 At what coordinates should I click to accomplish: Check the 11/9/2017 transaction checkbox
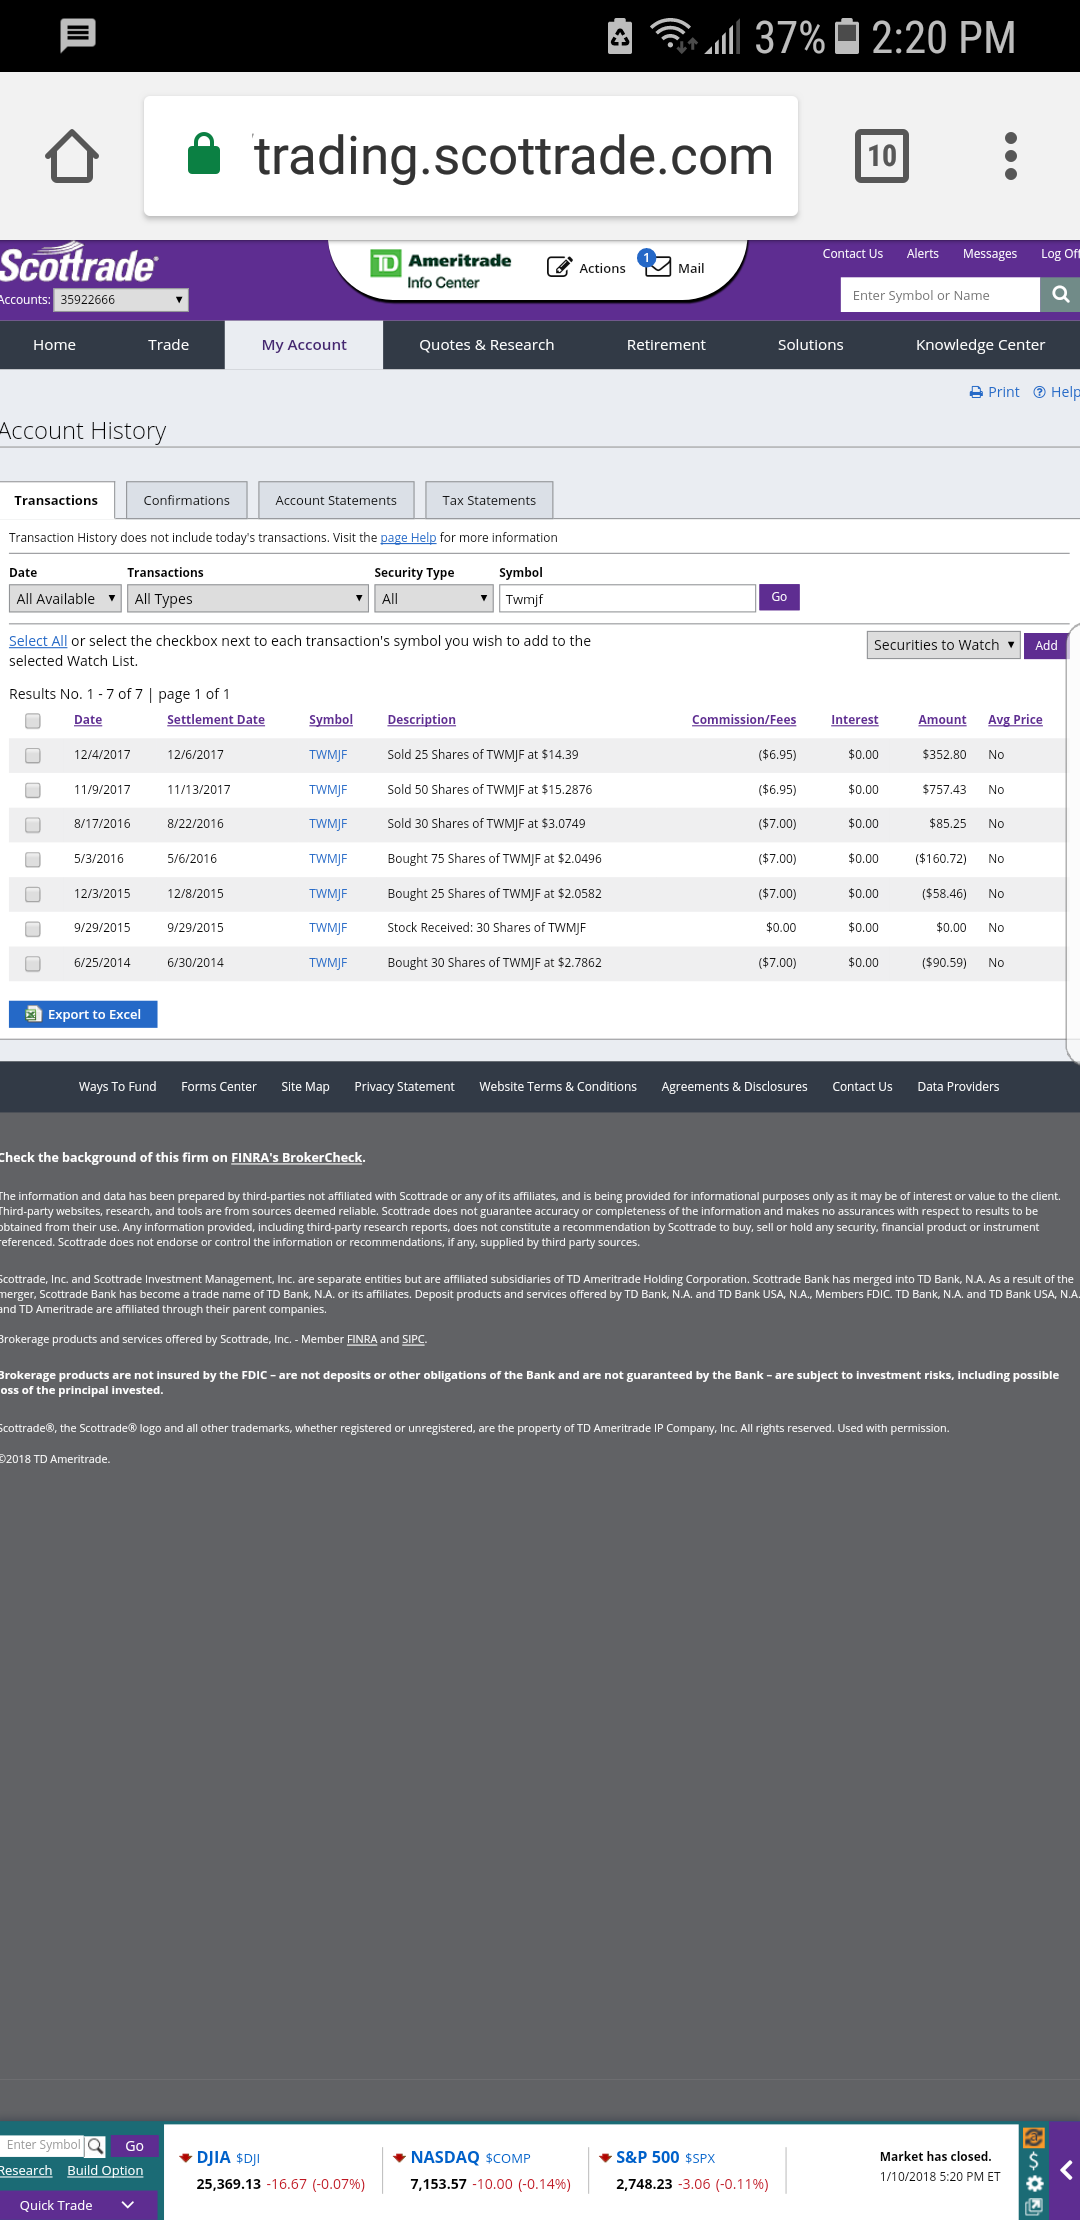click(33, 790)
